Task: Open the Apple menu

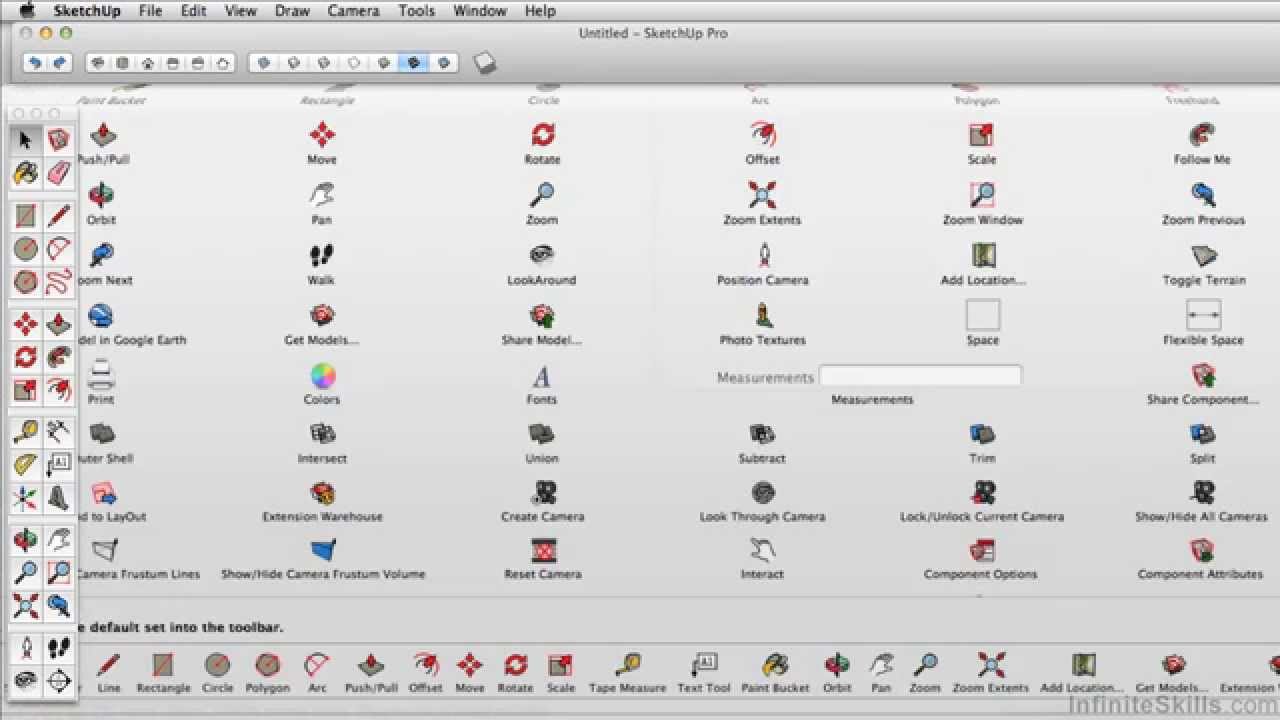Action: pos(26,11)
